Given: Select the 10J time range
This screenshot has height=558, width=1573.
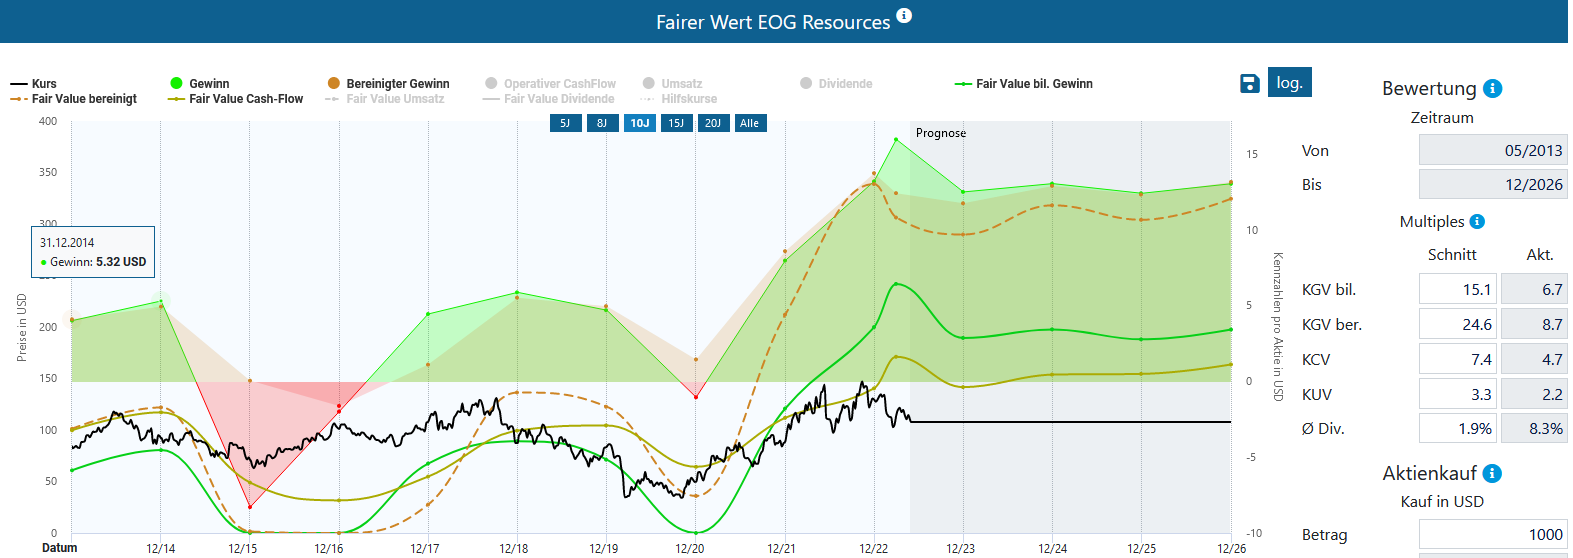Looking at the screenshot, I should click(x=639, y=123).
